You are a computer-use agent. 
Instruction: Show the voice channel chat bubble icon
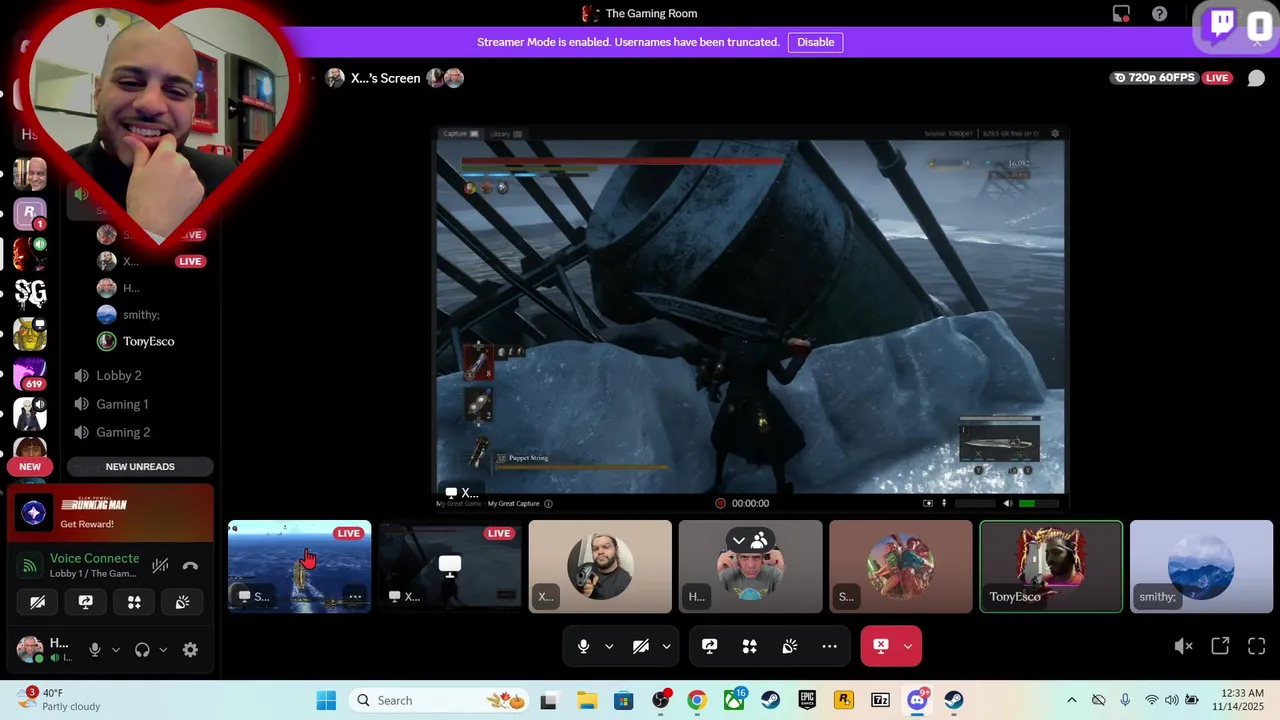click(1256, 78)
